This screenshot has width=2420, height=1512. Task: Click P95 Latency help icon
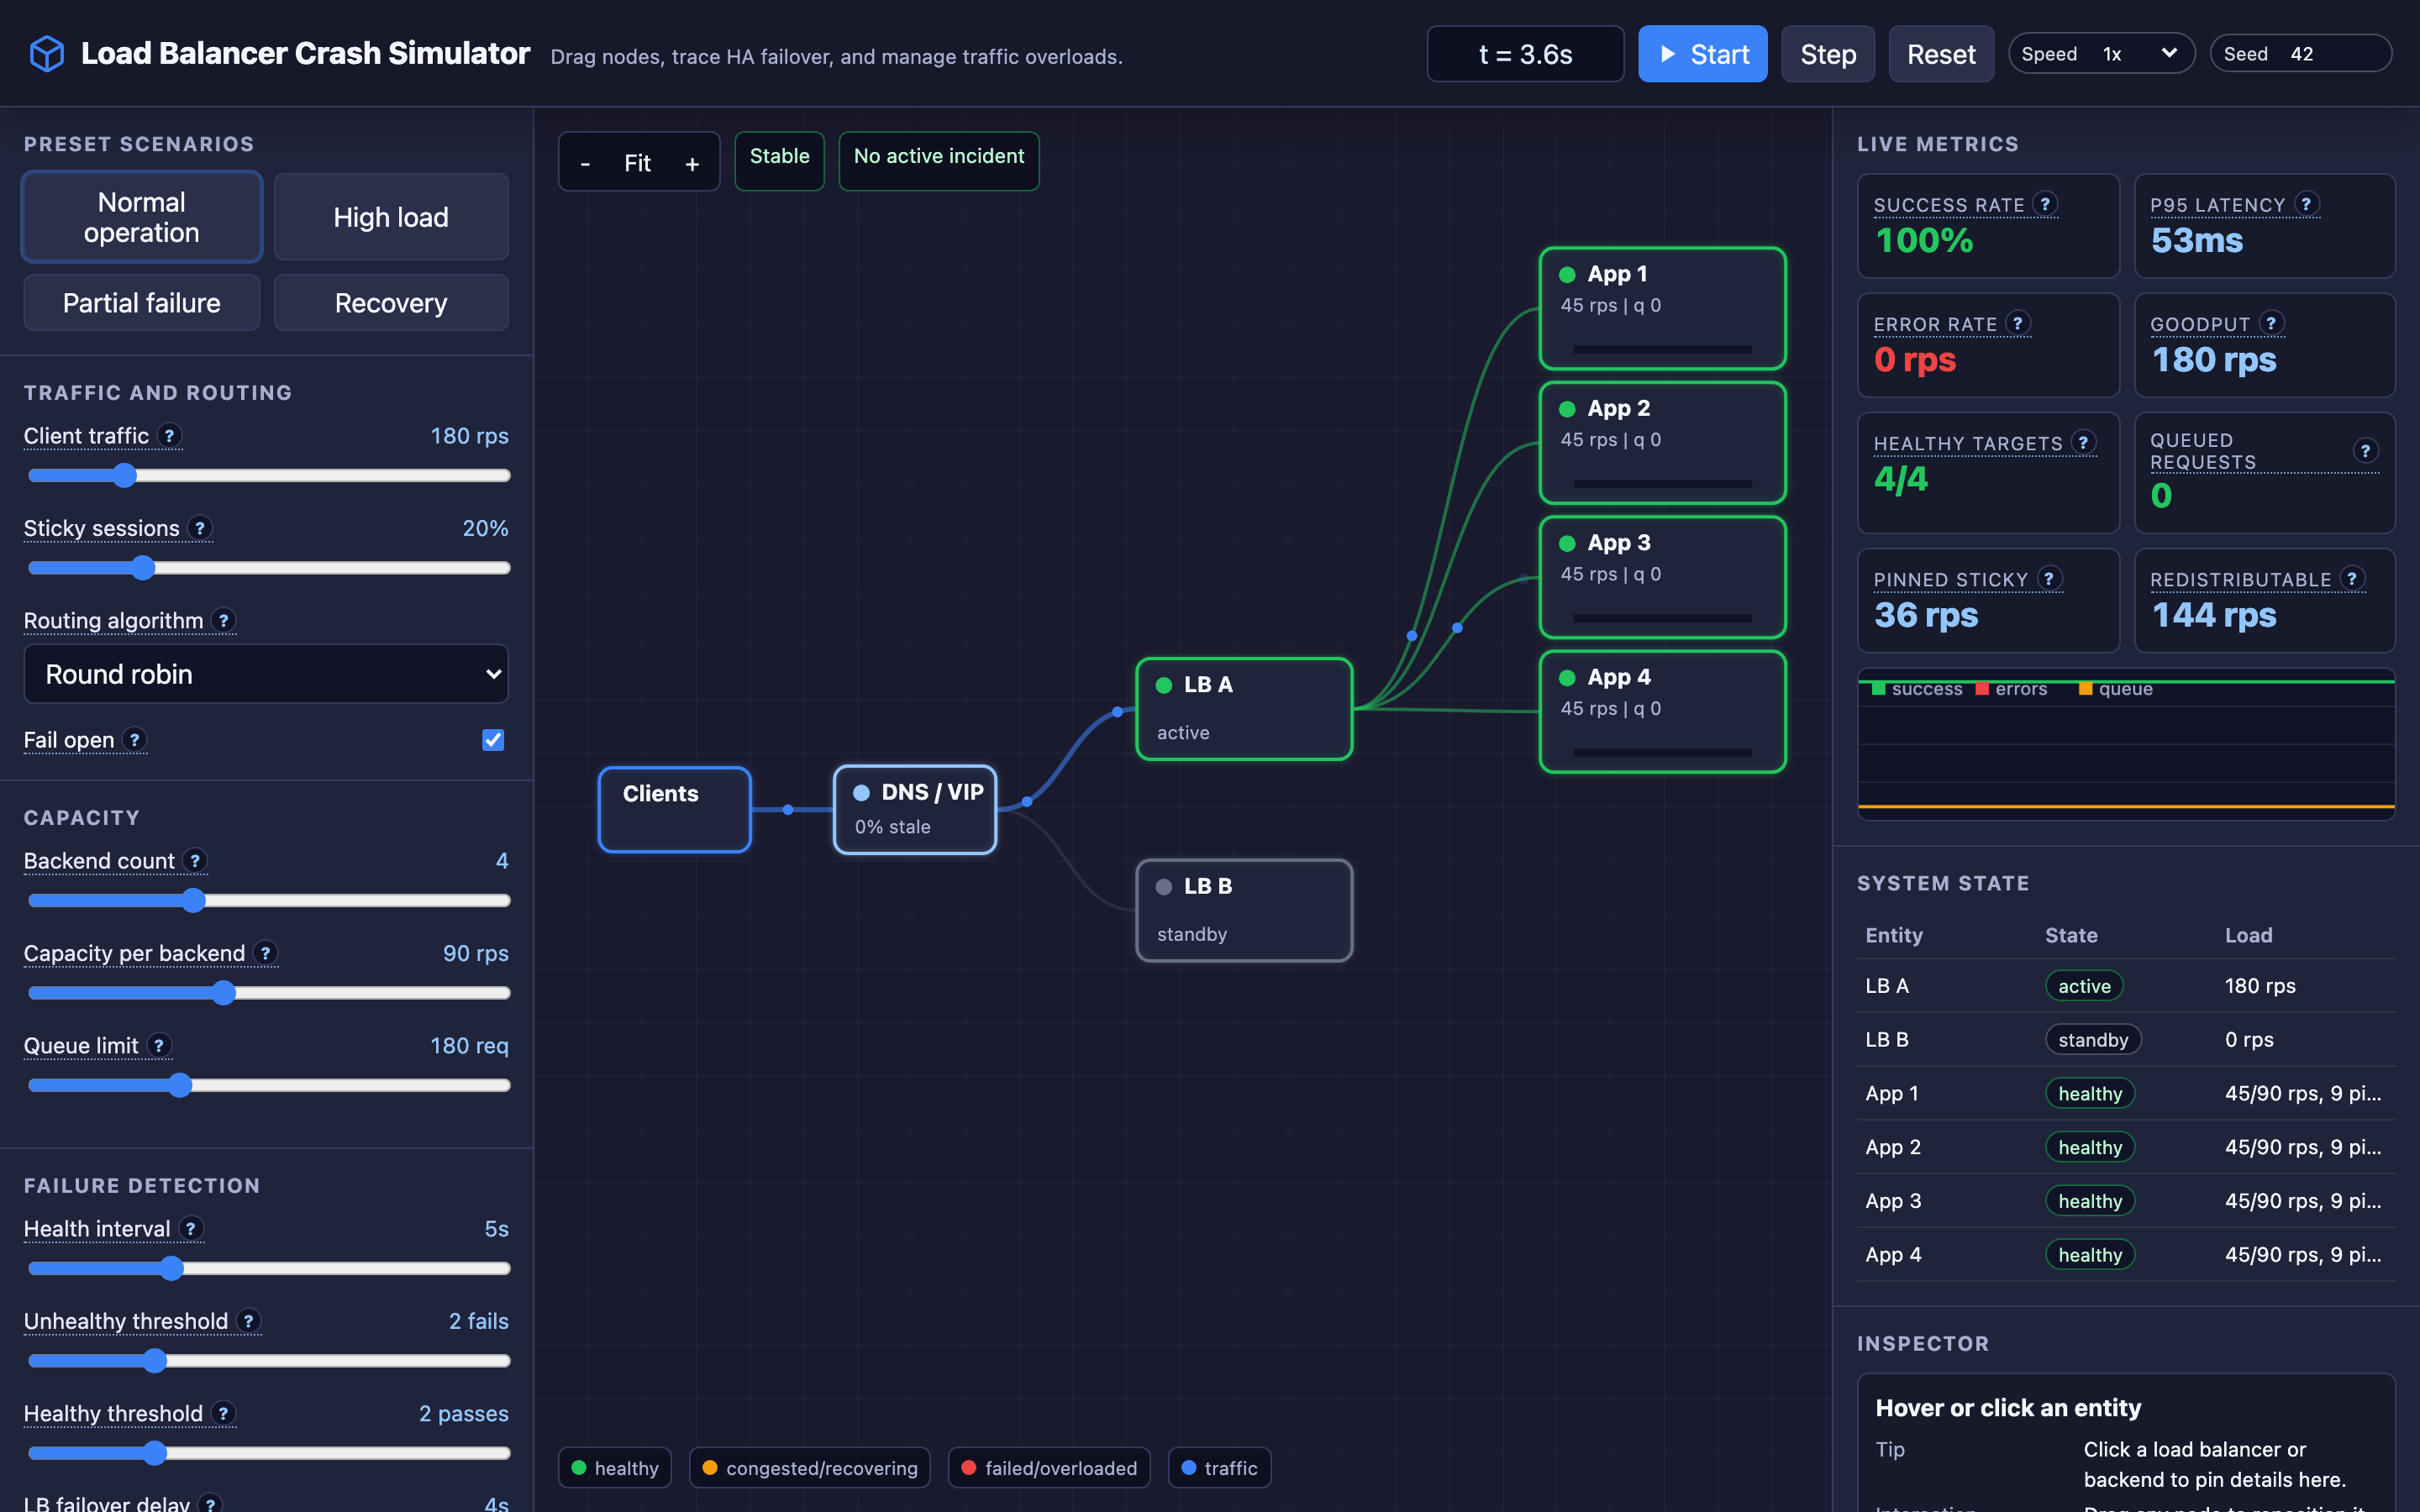2306,204
